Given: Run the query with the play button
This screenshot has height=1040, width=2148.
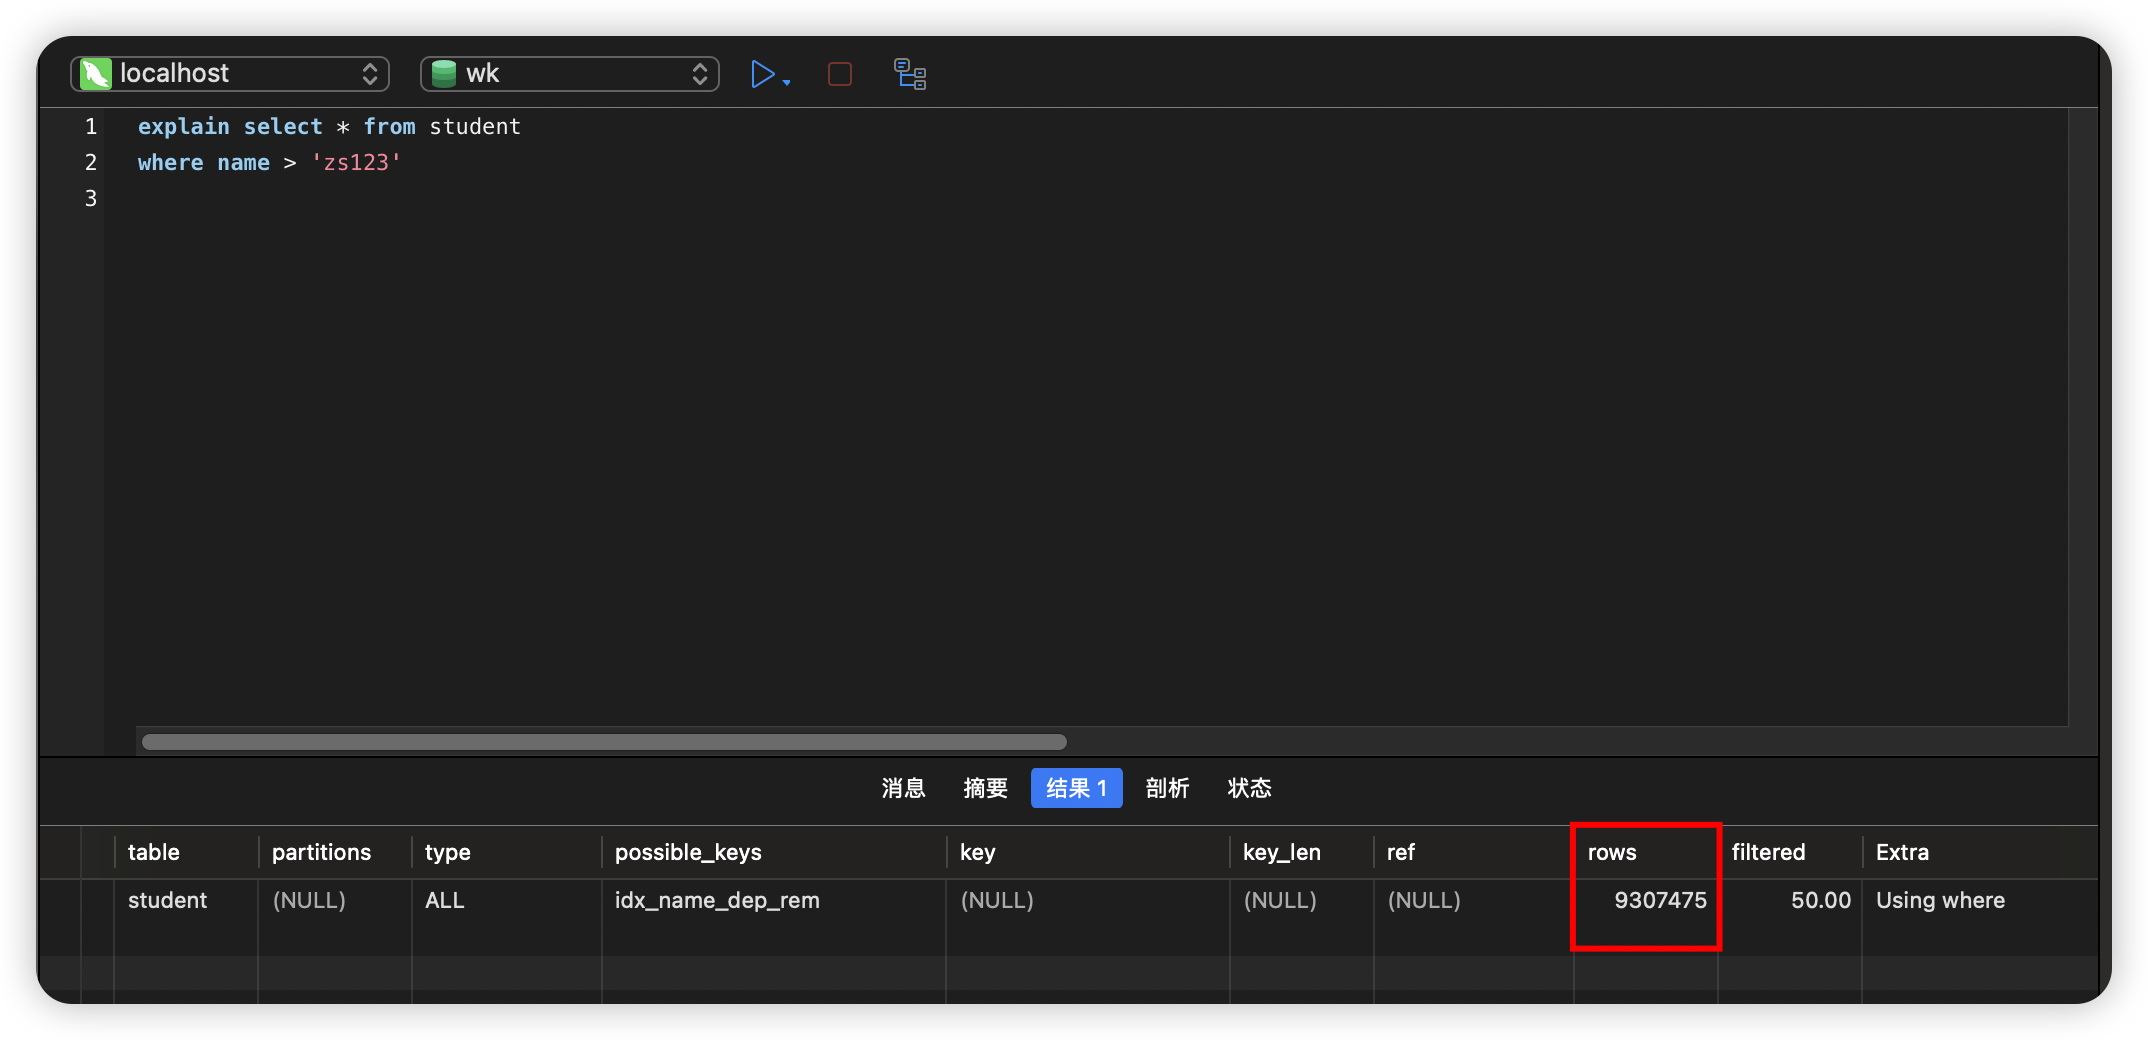Looking at the screenshot, I should pos(762,74).
